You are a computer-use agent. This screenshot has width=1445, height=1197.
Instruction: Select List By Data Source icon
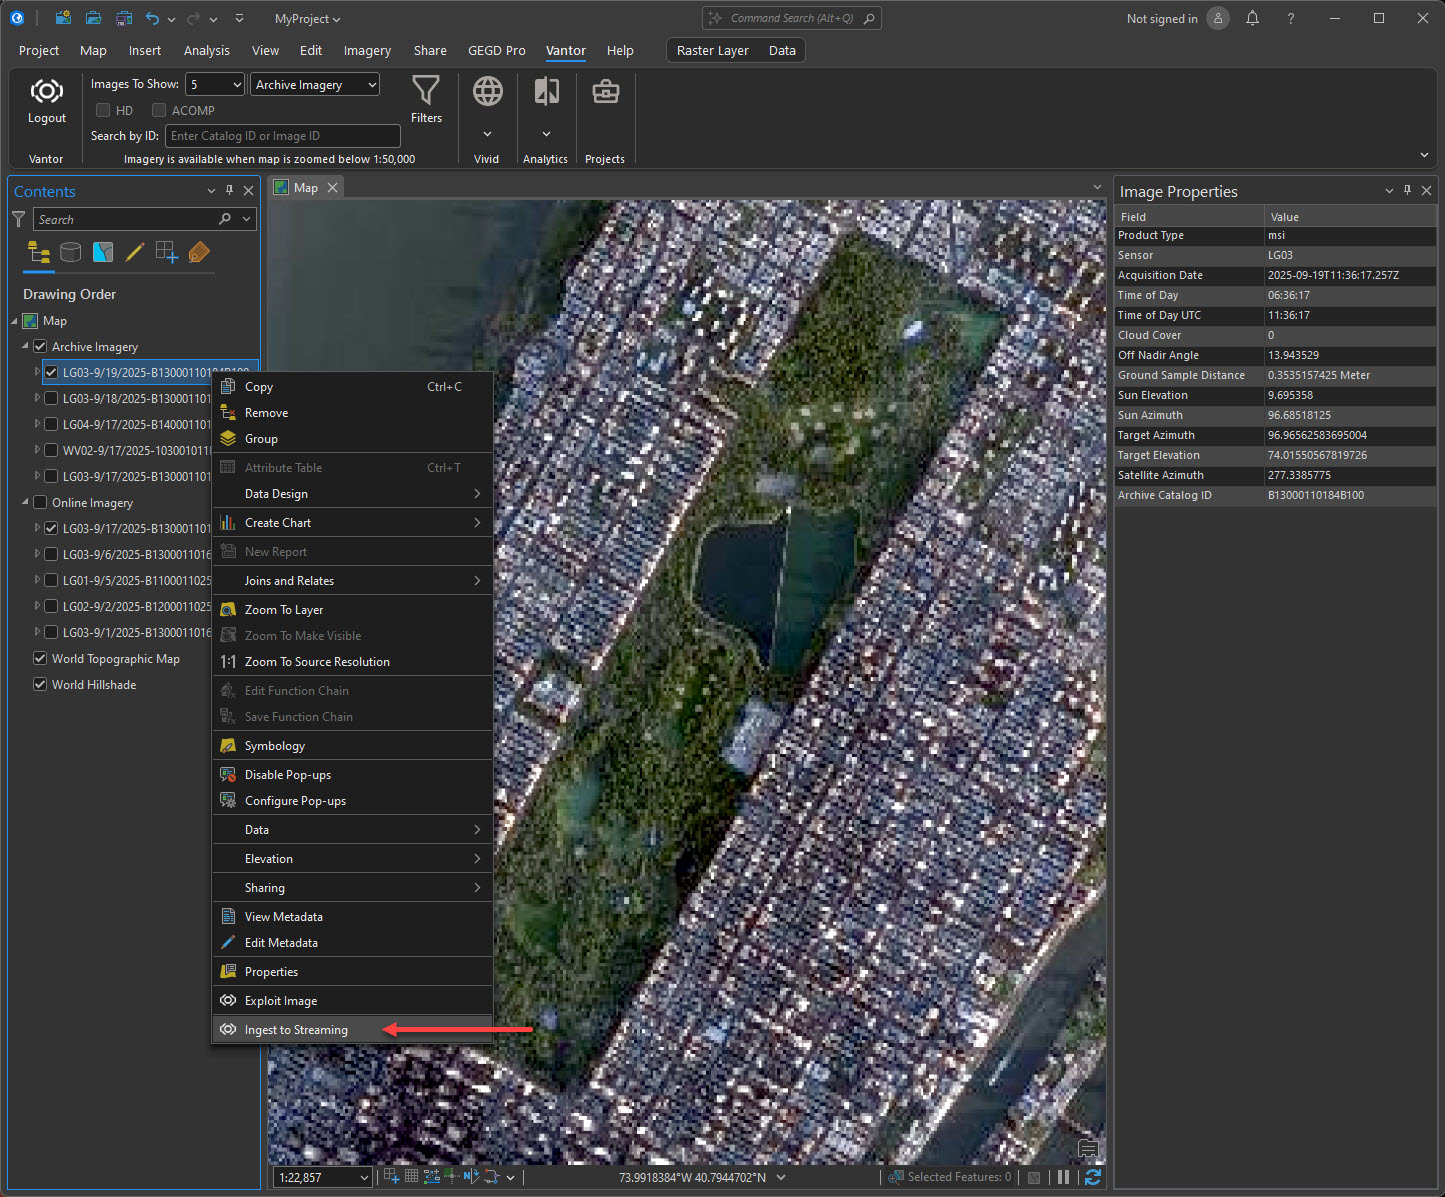(x=70, y=252)
